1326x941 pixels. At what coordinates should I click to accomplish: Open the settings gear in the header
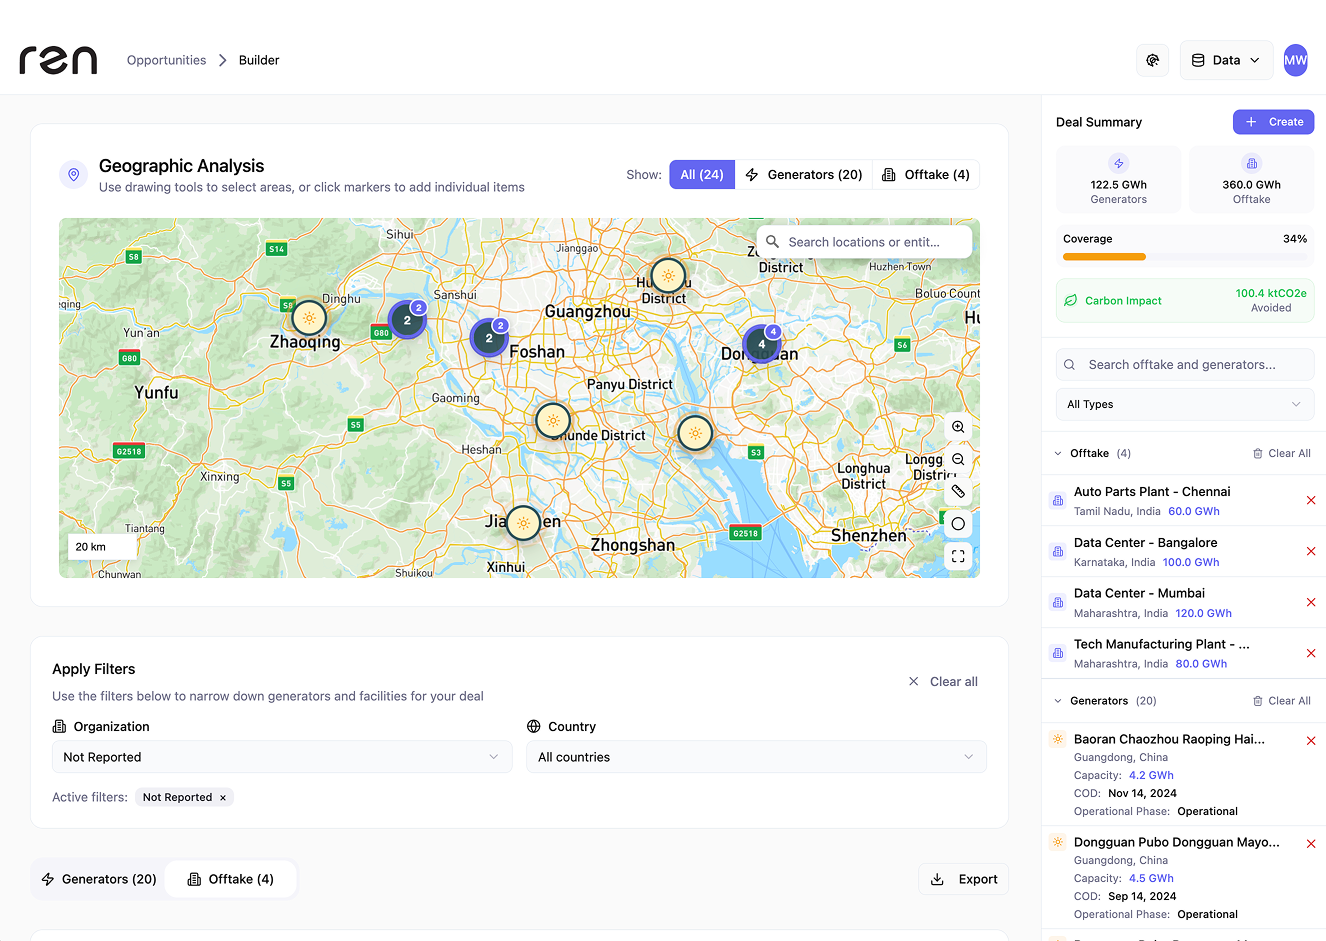point(1152,60)
